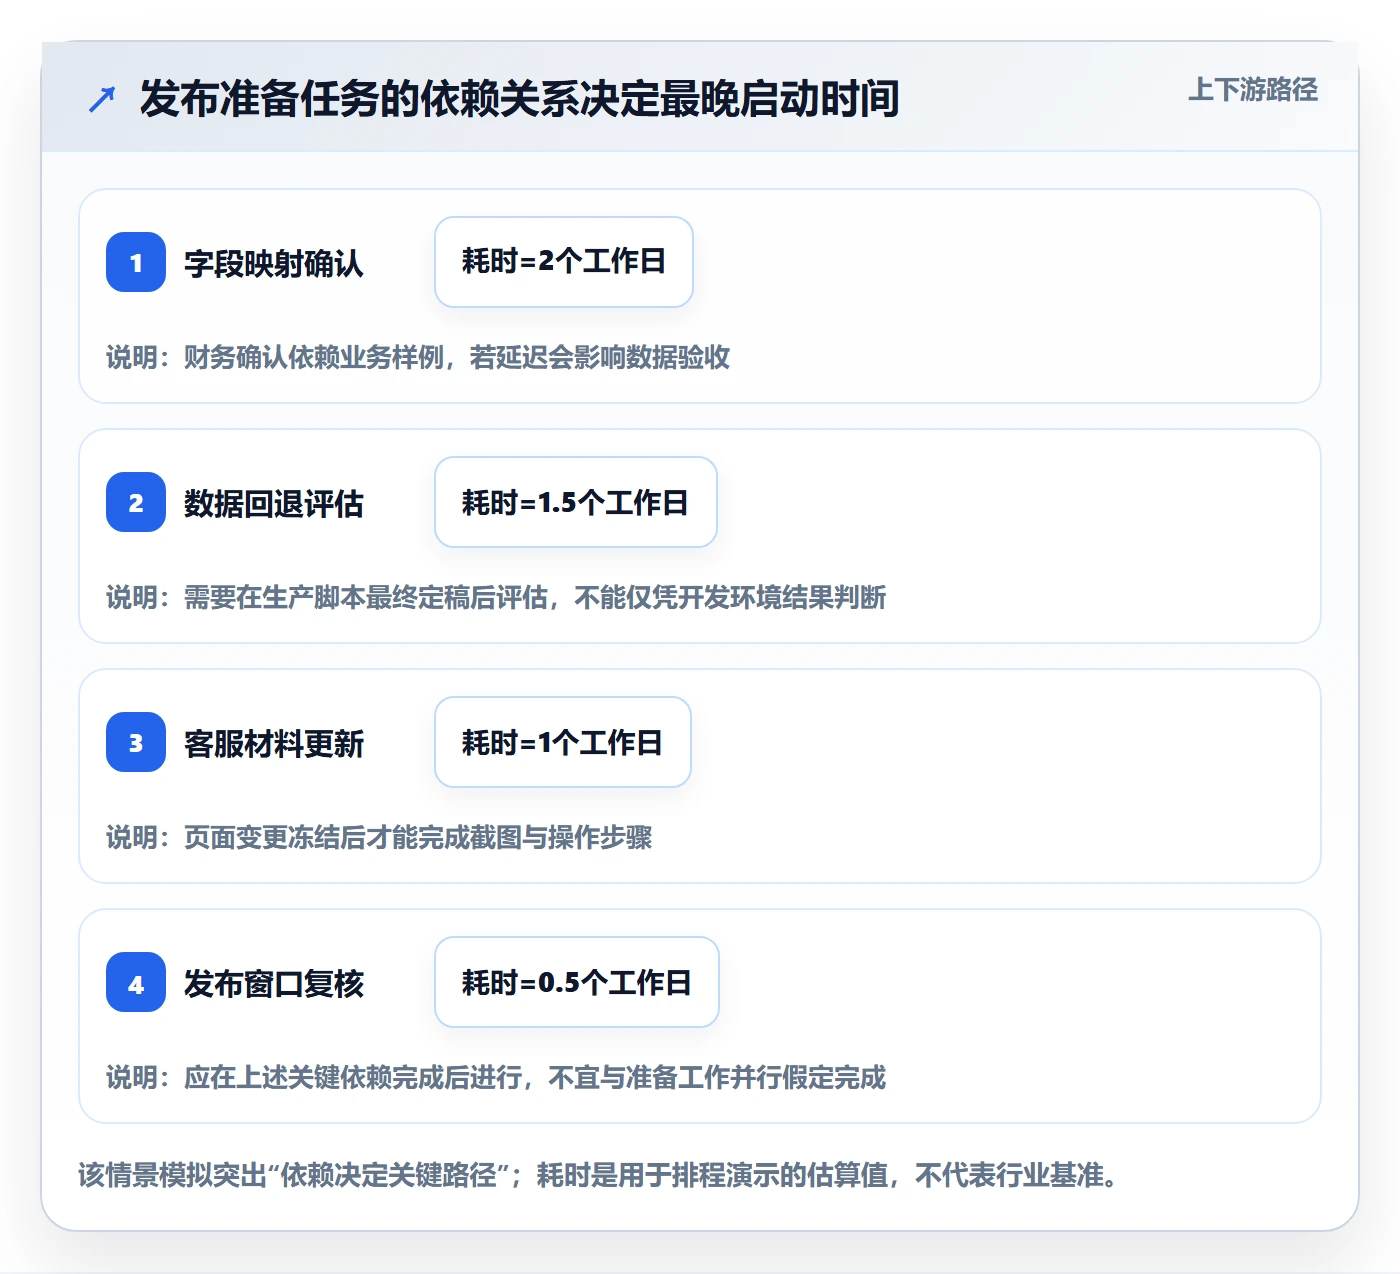This screenshot has height=1274, width=1400.
Task: Click the title 发布准备任务的依赖关系决定最晚启动时间
Action: (x=519, y=99)
